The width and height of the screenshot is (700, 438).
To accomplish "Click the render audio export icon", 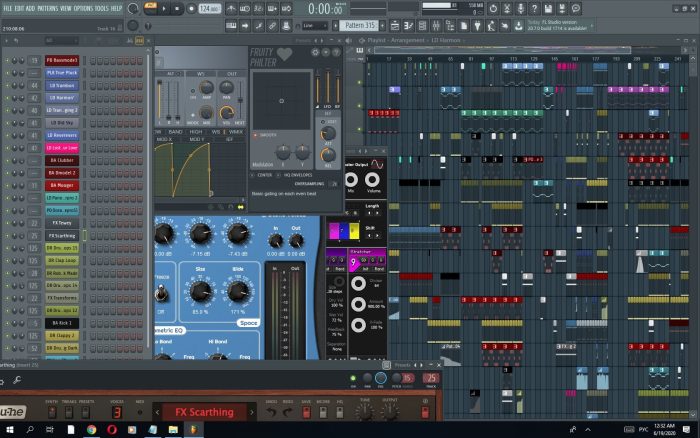I will (x=562, y=8).
